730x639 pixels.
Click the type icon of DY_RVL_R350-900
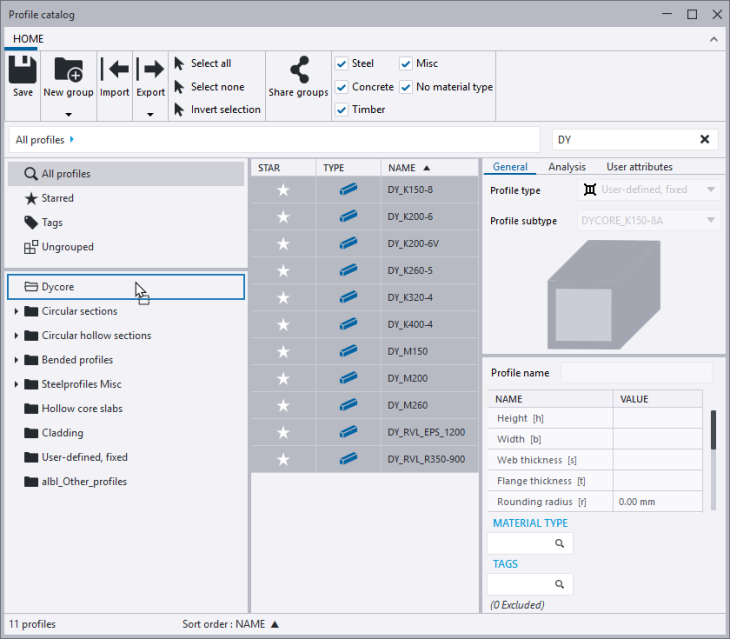[x=348, y=459]
